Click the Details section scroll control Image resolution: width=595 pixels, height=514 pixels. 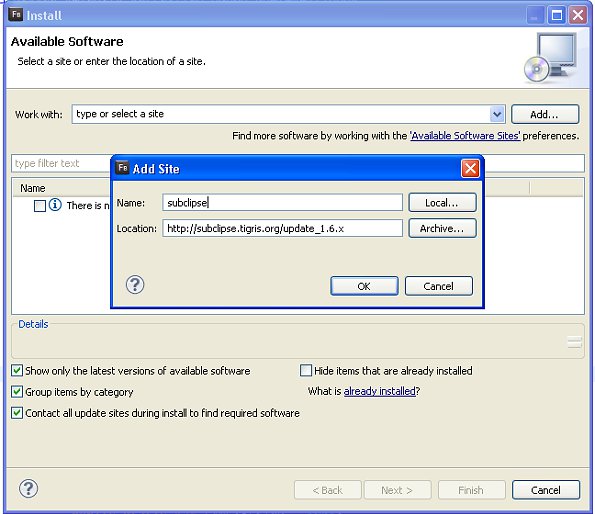pyautogui.click(x=575, y=342)
